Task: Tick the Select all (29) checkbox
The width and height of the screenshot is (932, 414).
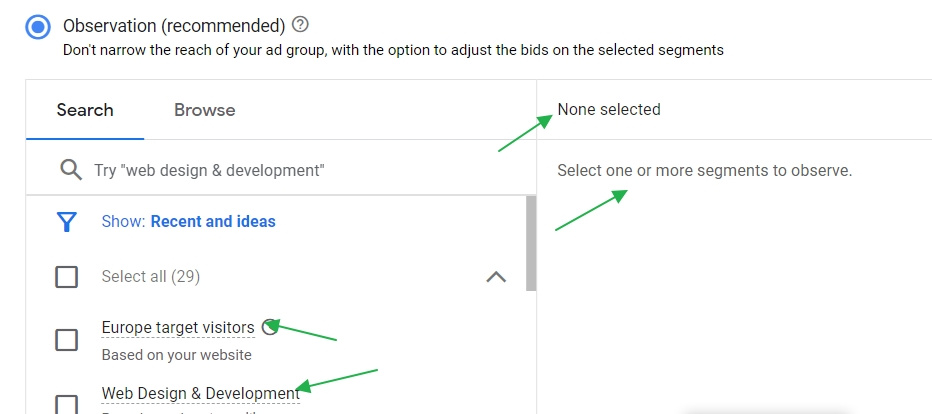Action: (x=67, y=277)
